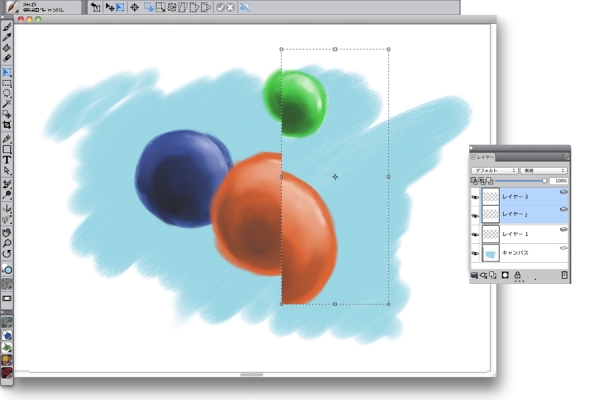Click the layer mask icon in Layers panel

(505, 274)
